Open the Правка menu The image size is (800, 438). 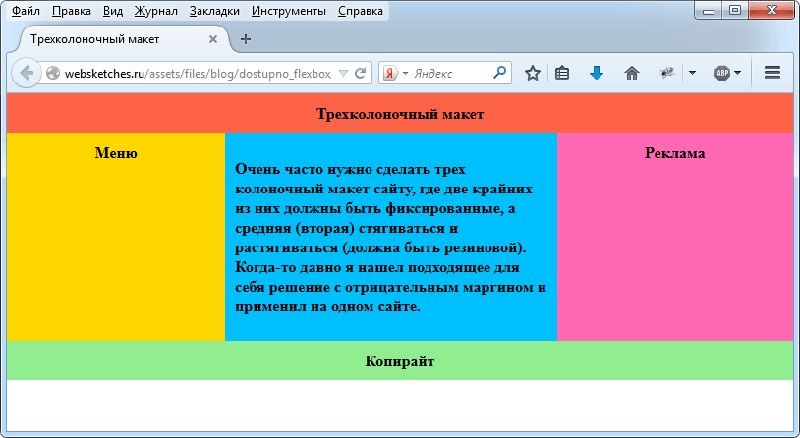[71, 11]
